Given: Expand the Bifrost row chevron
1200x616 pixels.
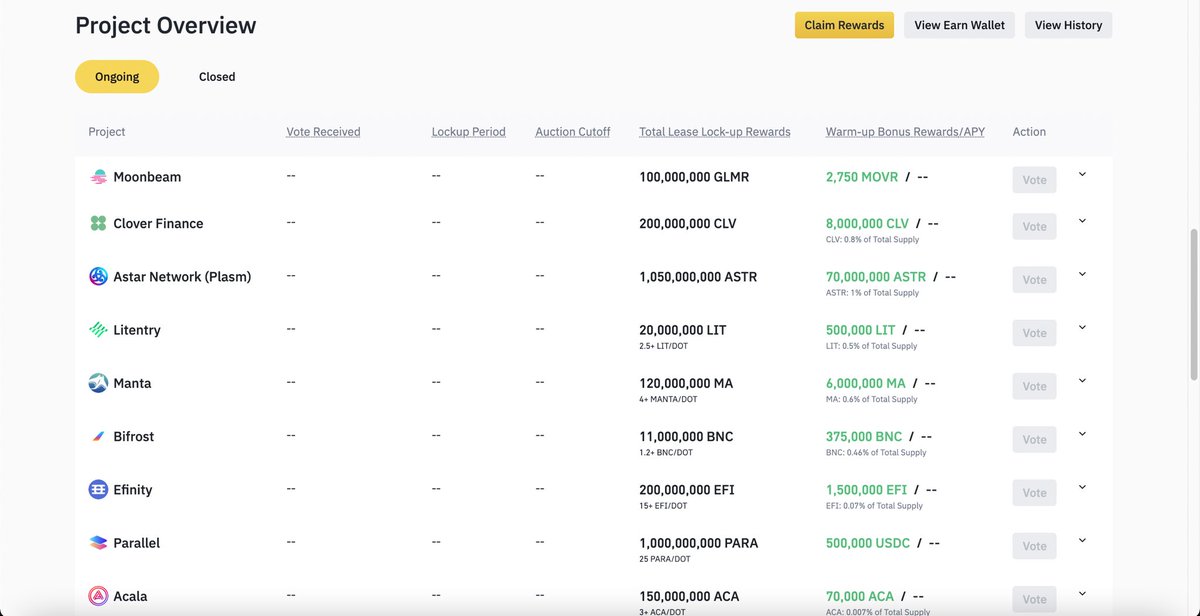Looking at the screenshot, I should 1082,434.
